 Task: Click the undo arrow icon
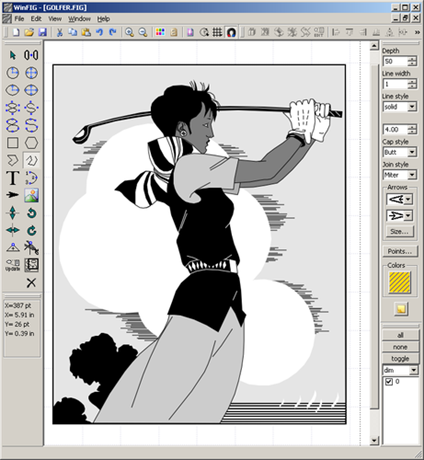click(99, 32)
